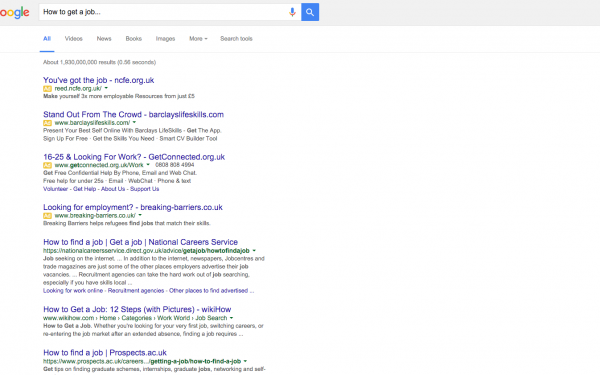Open 'Stand Out From The Crowd' Barclays link
Viewport: 600px width, 375px height.
(x=133, y=114)
